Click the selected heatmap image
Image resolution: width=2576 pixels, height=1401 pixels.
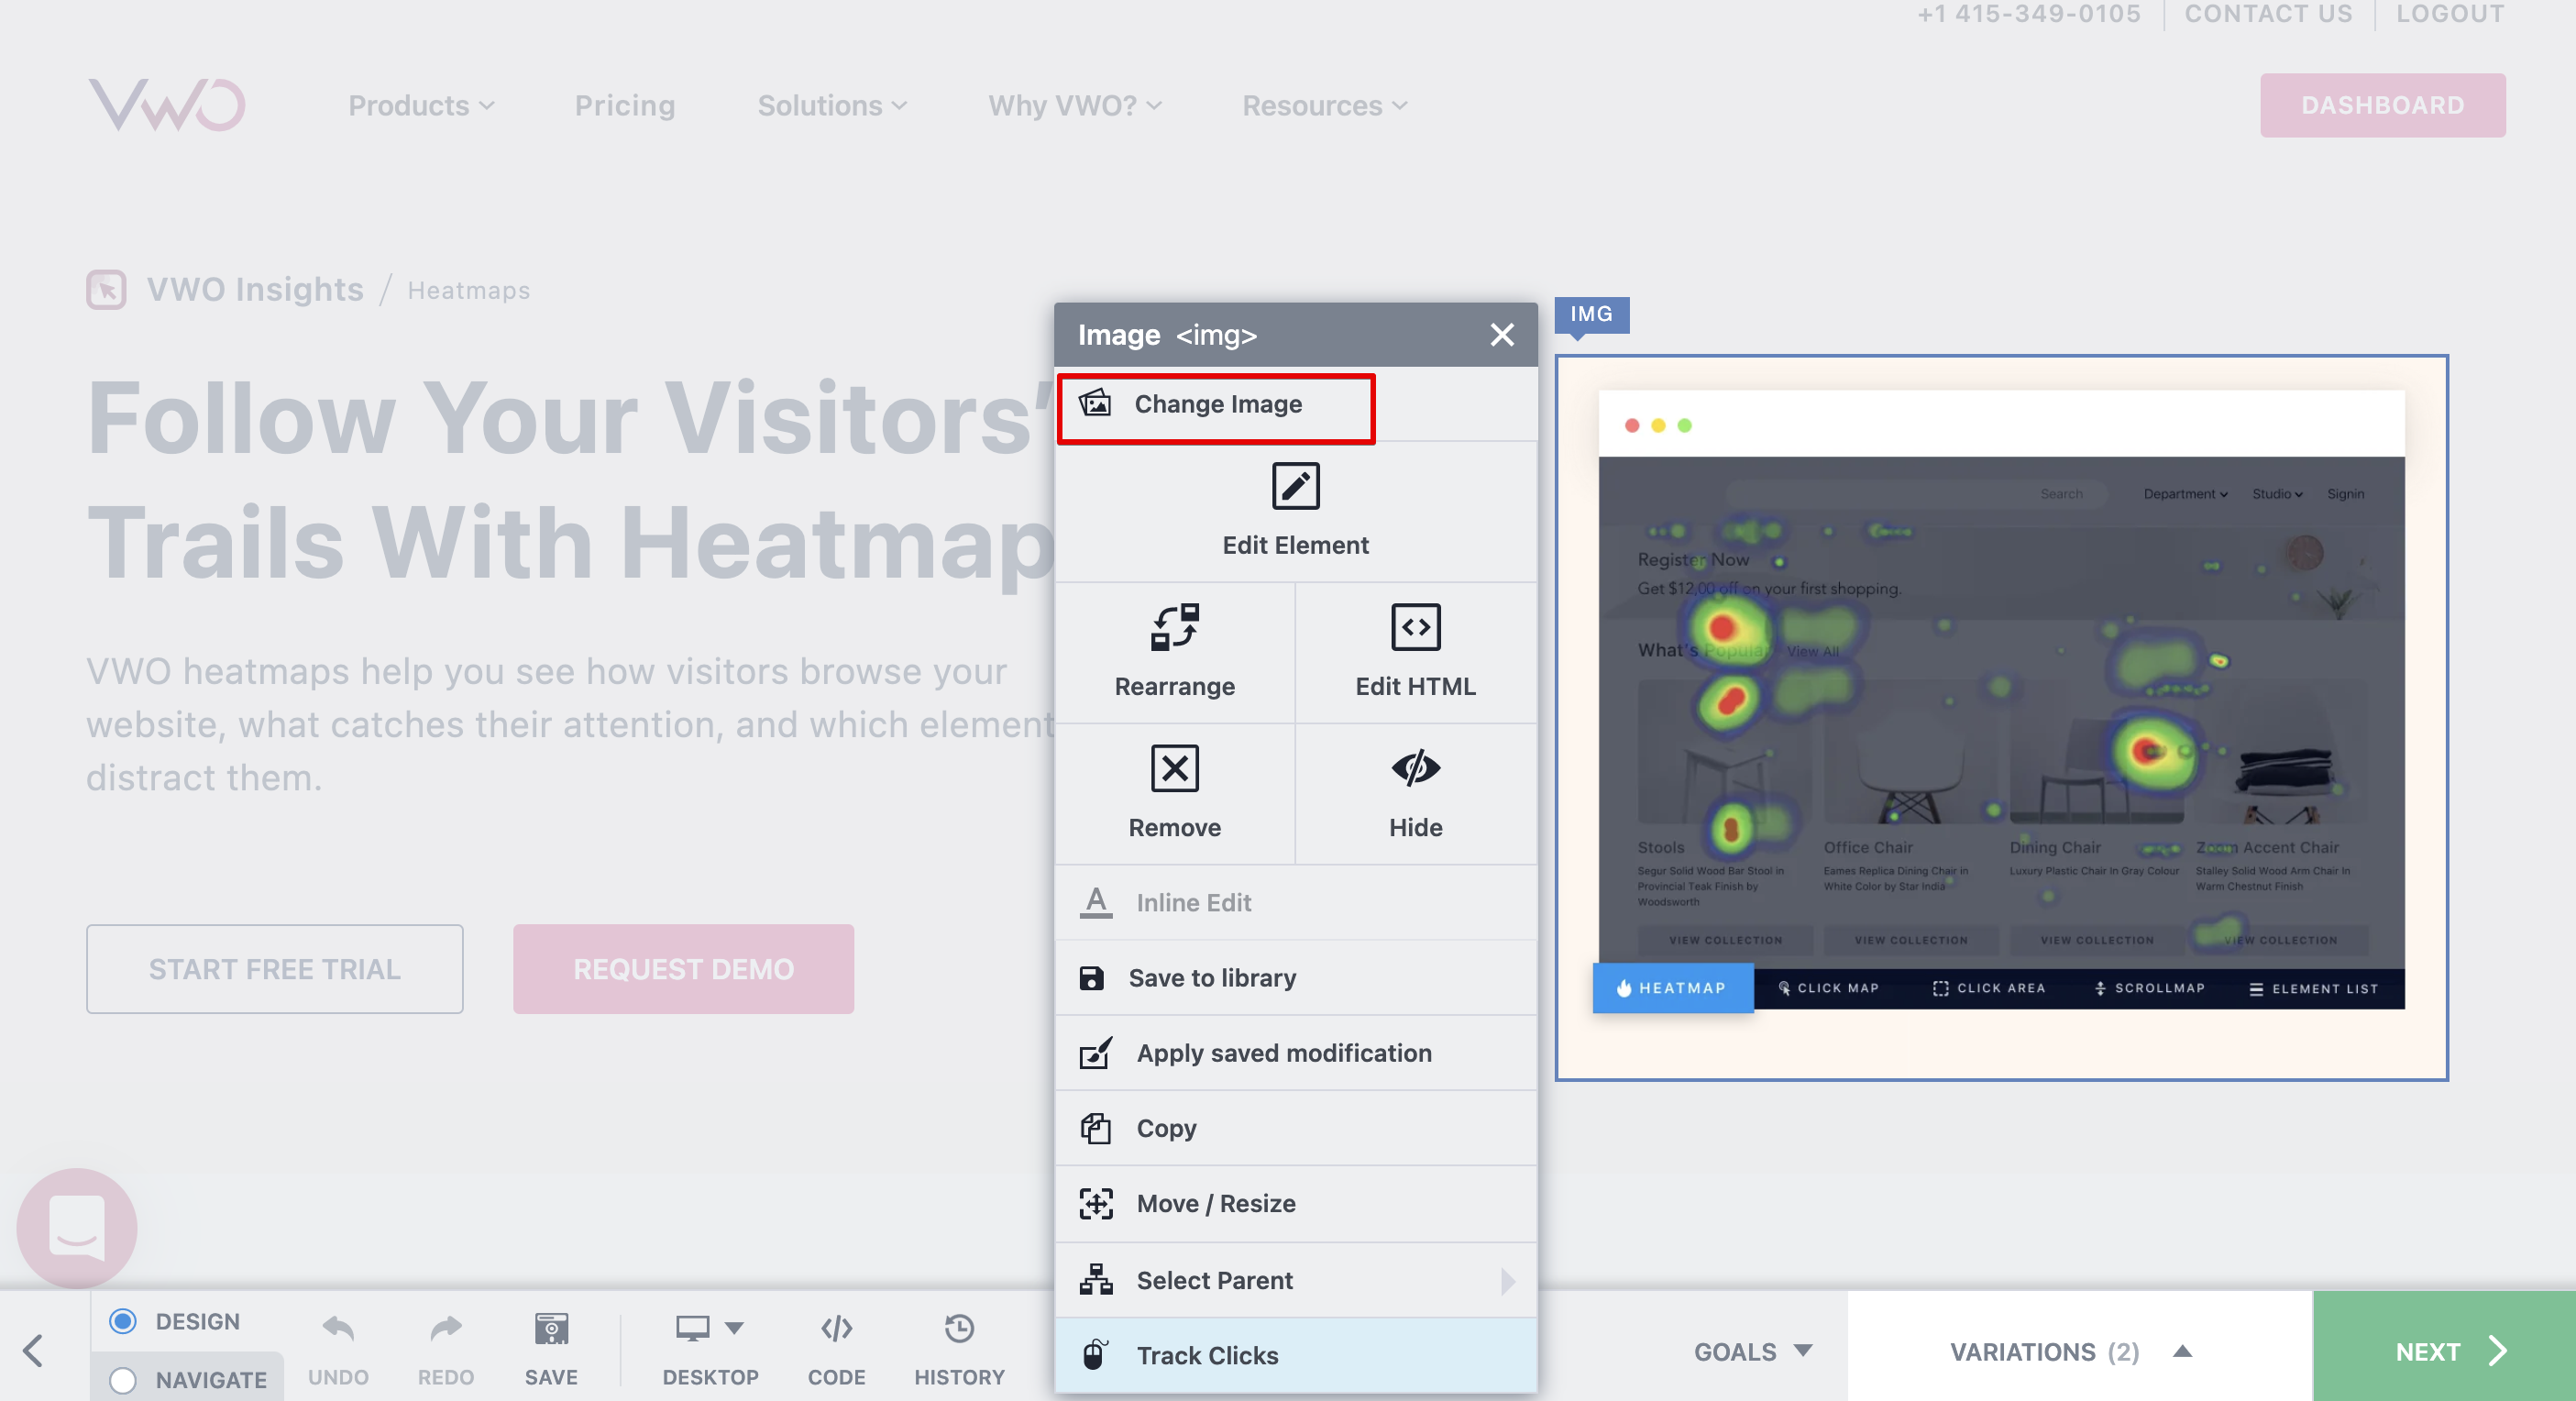[x=2001, y=717]
